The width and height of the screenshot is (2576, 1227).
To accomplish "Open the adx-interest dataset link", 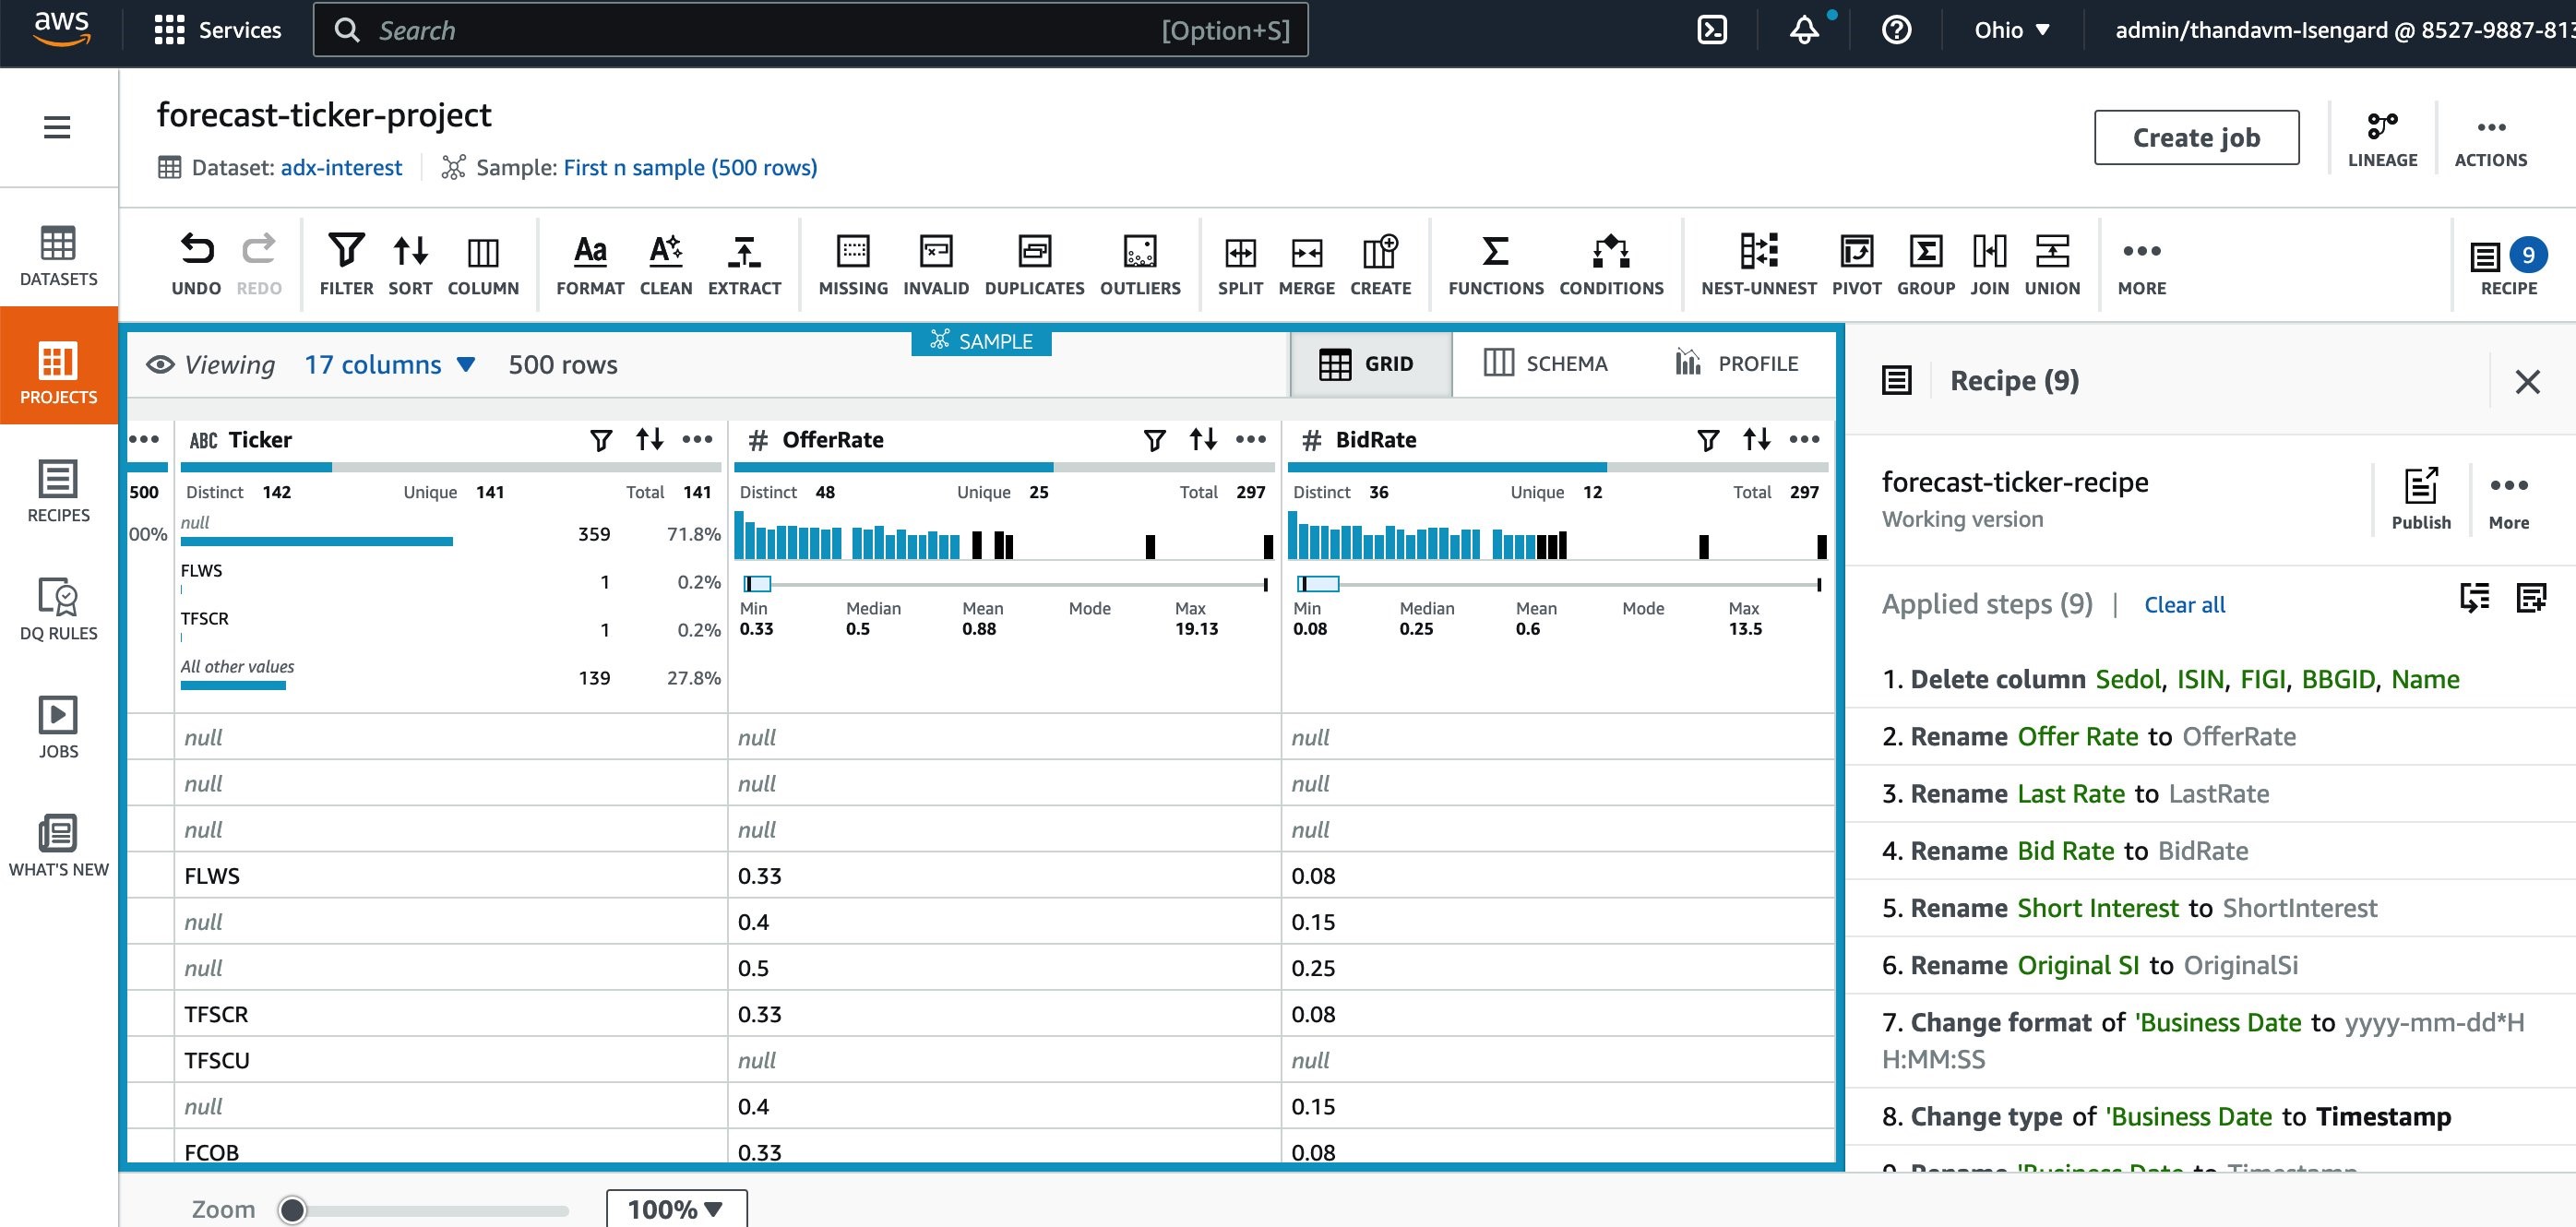I will [341, 167].
